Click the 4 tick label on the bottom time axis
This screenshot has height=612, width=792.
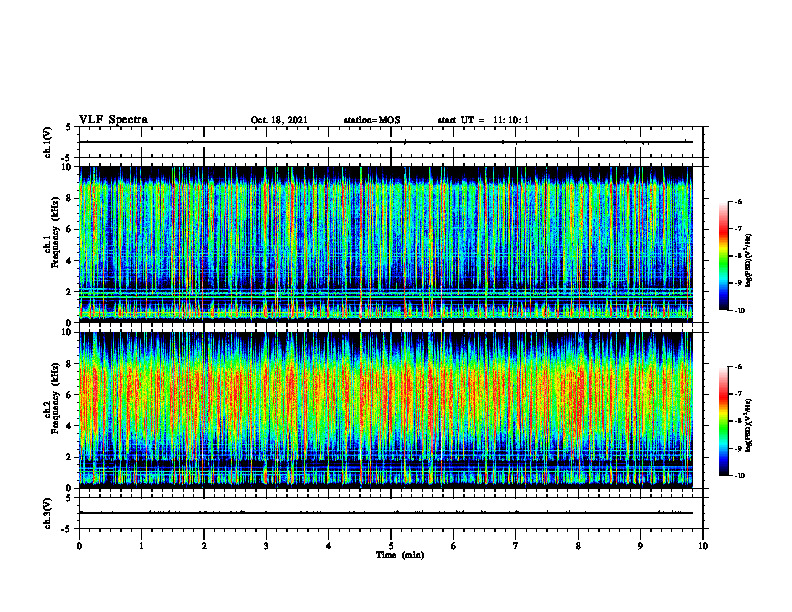point(329,546)
